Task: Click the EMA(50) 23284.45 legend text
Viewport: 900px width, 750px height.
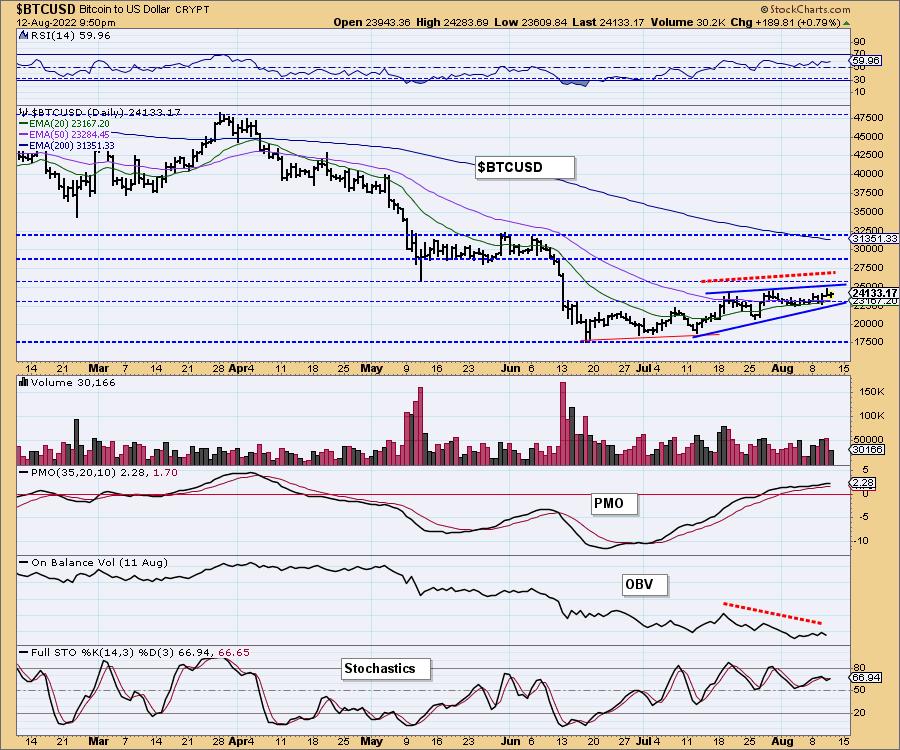Action: click(69, 135)
